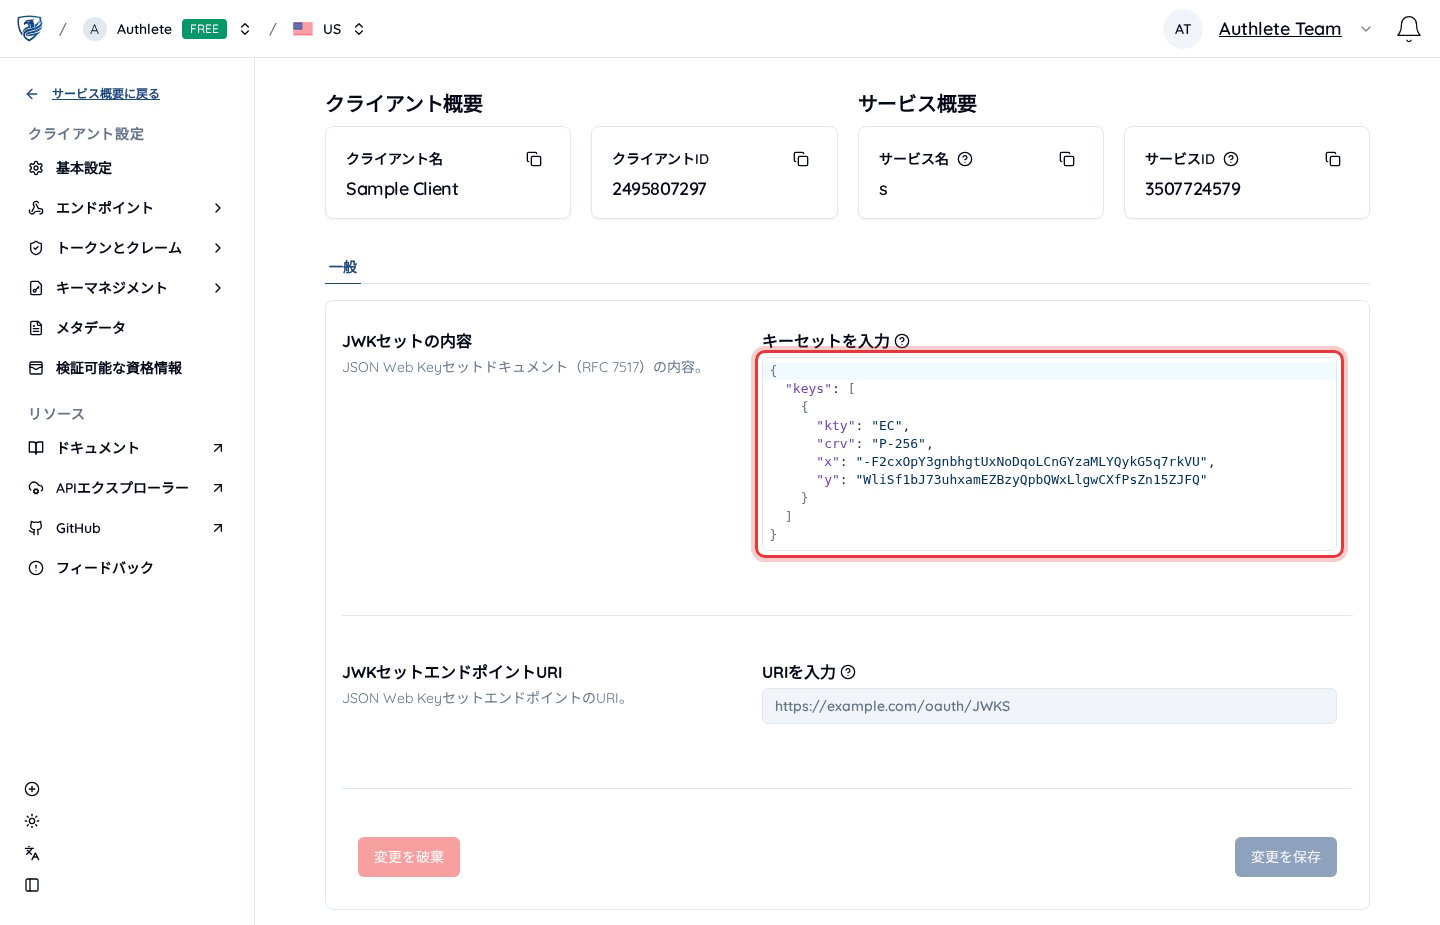
Task: Go back via サービス概要に戻る link
Action: (x=106, y=94)
